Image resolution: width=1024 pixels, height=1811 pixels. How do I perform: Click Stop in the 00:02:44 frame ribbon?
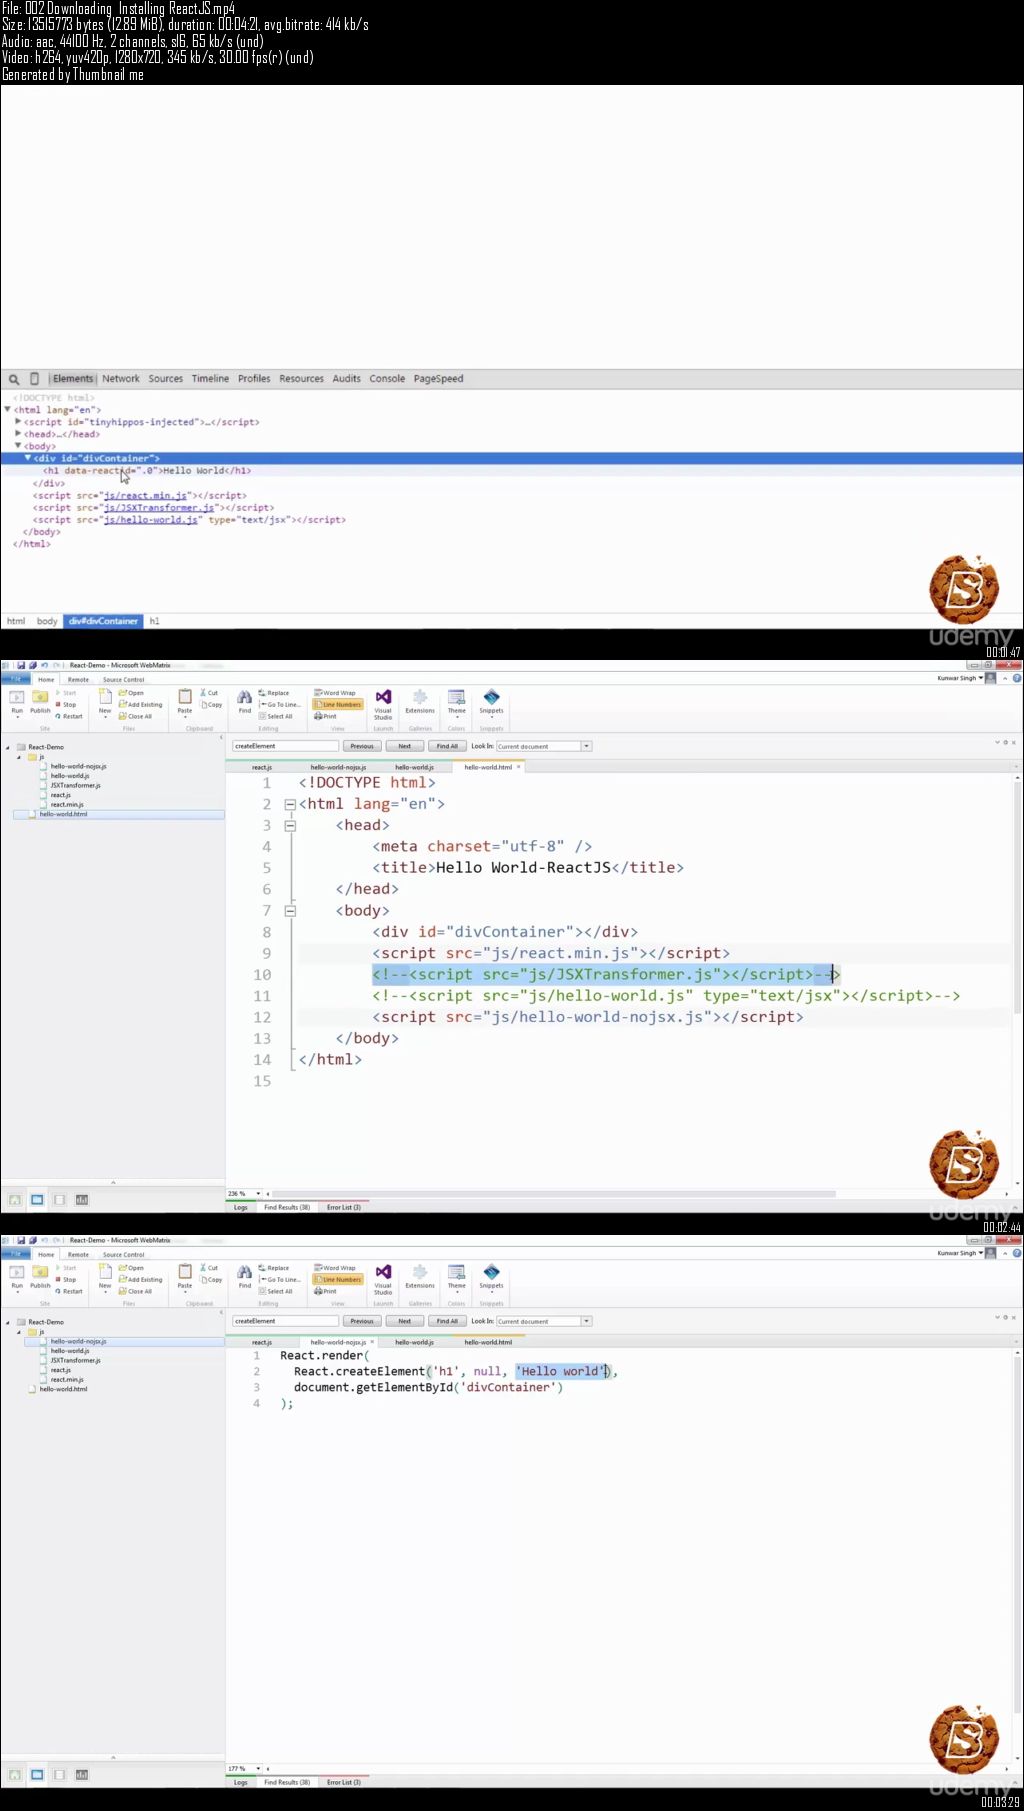click(x=66, y=705)
